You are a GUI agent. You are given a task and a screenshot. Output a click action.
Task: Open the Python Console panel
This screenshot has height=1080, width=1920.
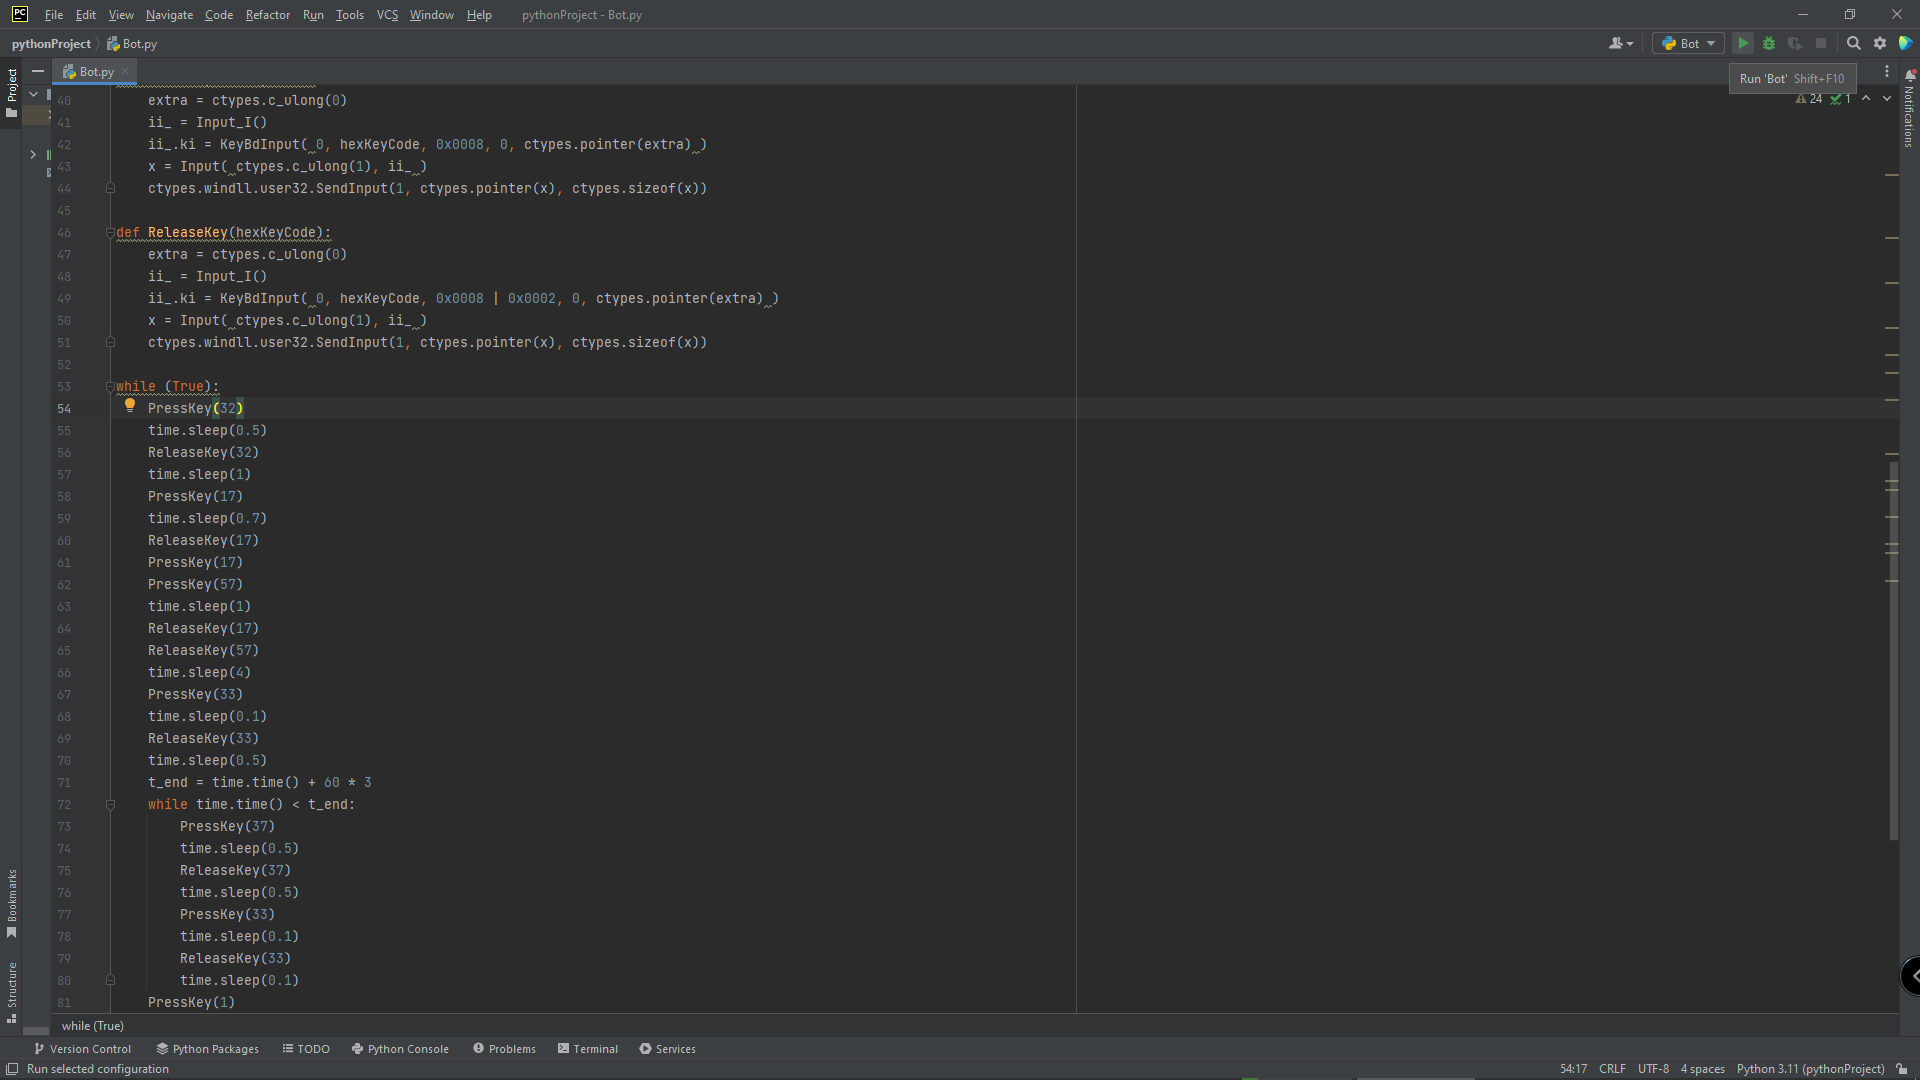click(400, 1049)
